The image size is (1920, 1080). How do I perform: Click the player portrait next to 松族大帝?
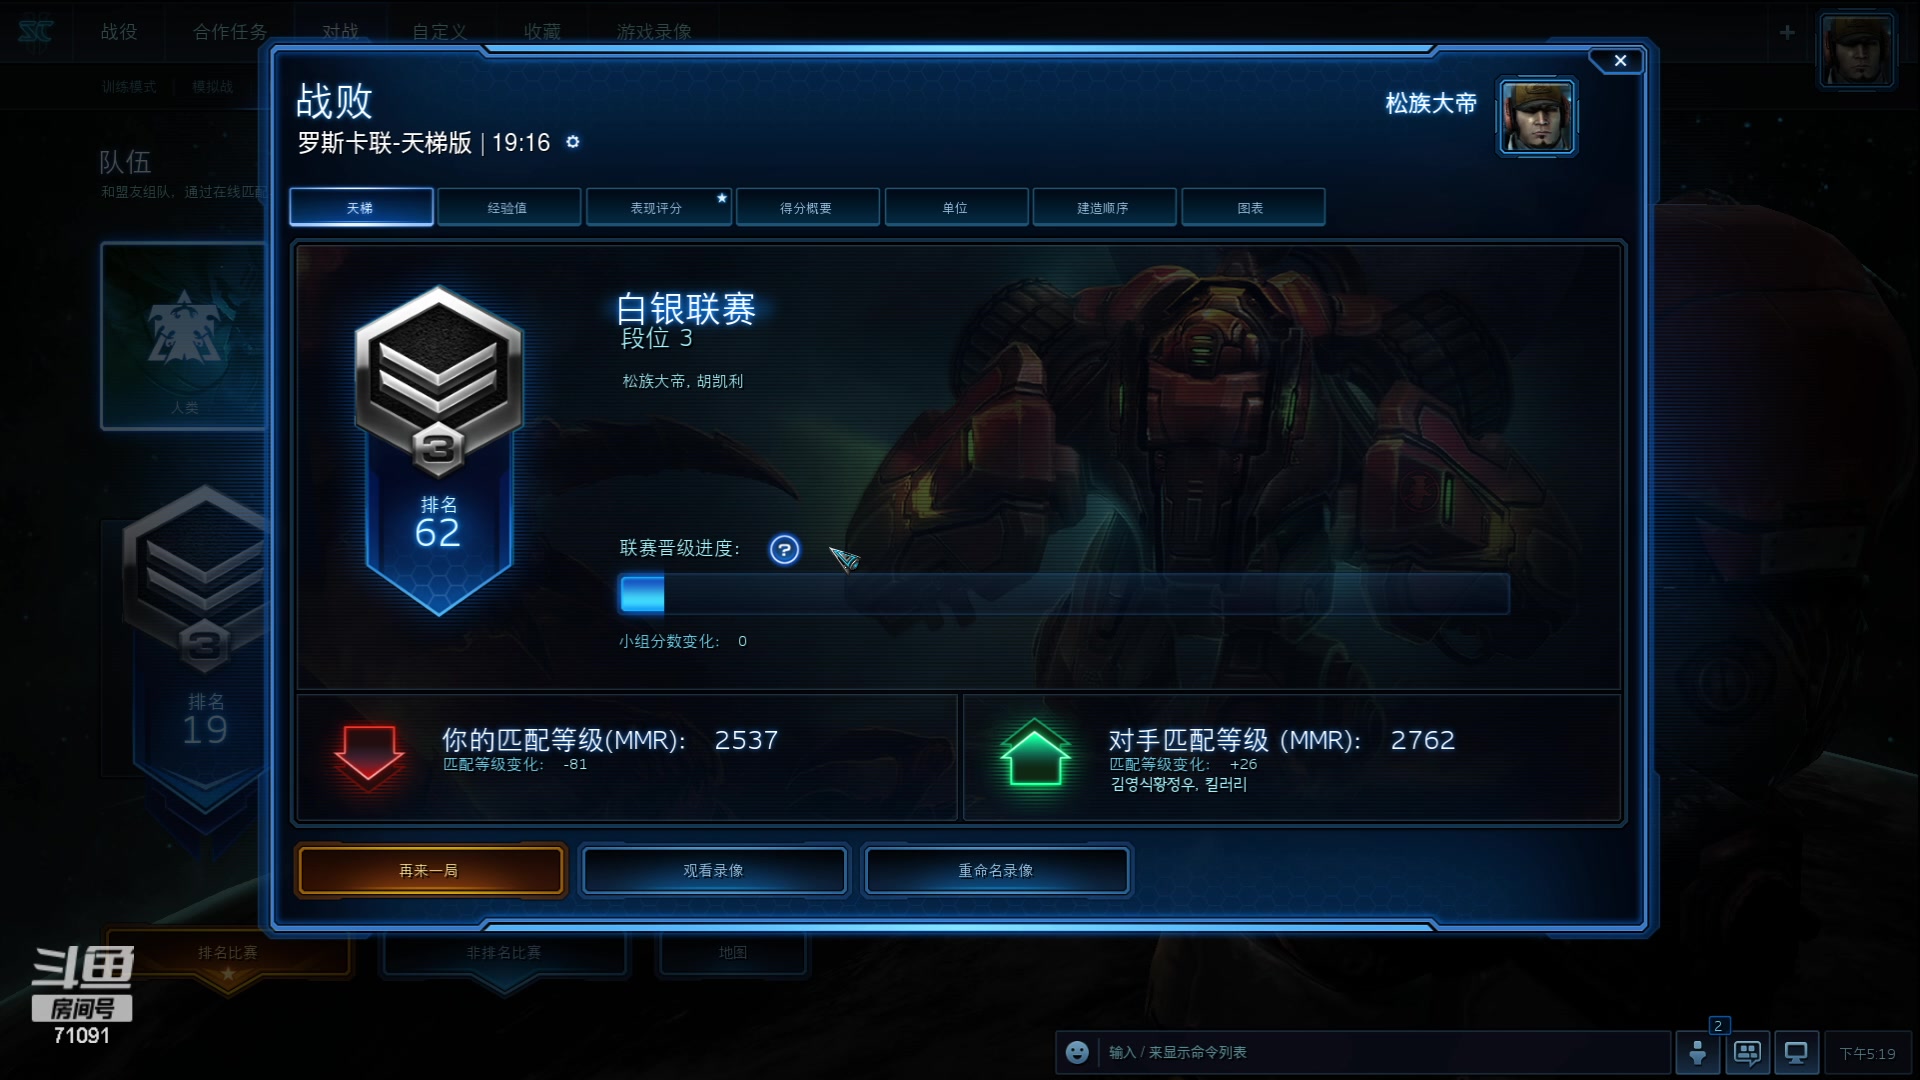(x=1537, y=117)
